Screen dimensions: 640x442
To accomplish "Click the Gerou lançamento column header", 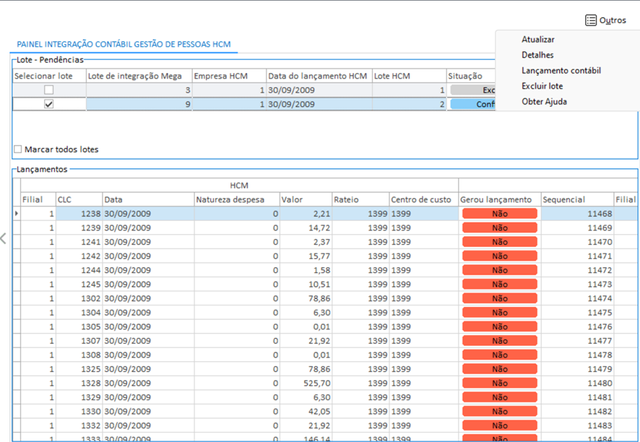I will click(x=499, y=199).
